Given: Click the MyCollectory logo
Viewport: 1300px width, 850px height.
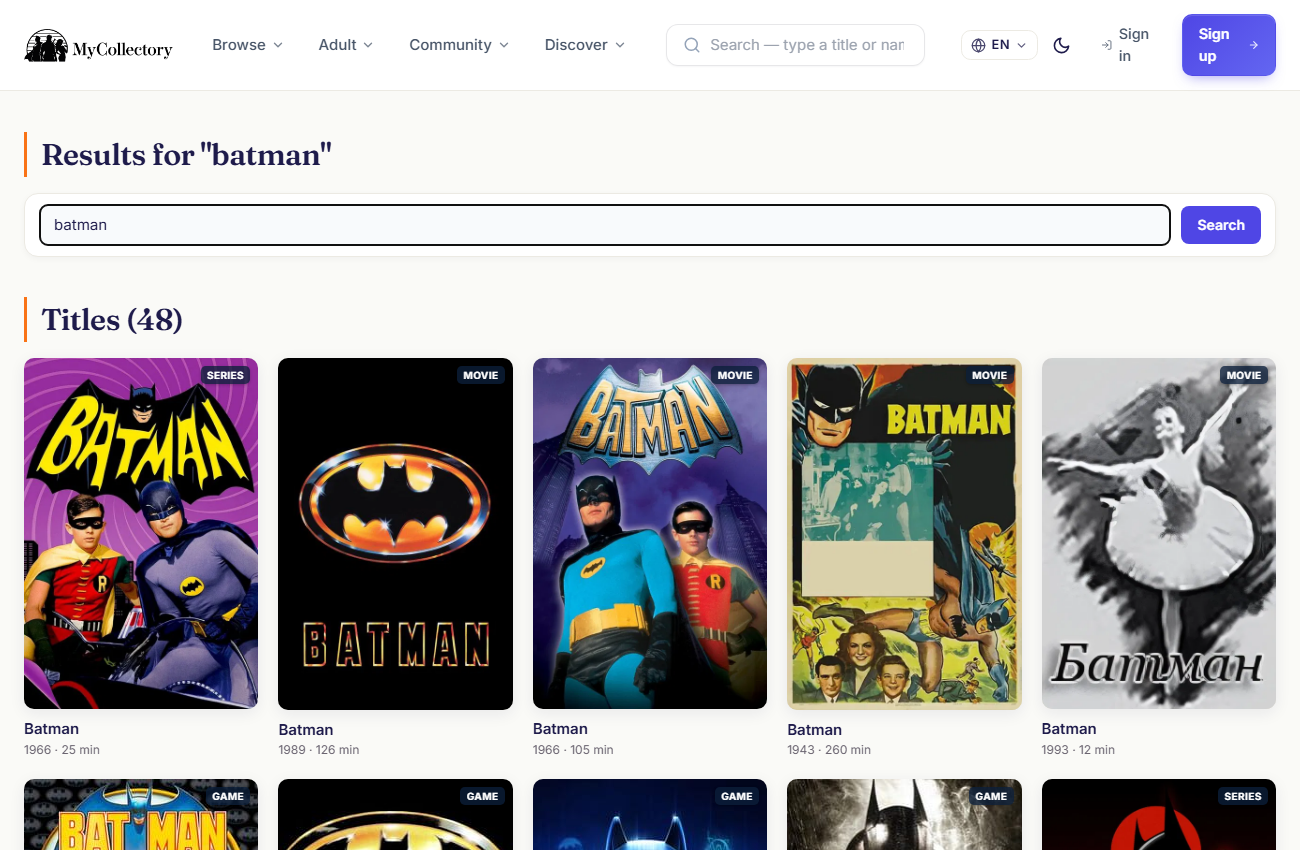Looking at the screenshot, I should pos(98,45).
